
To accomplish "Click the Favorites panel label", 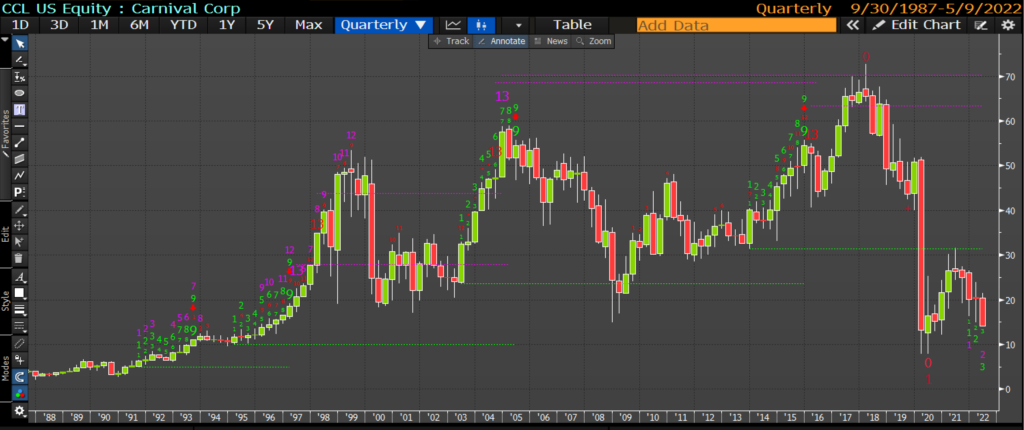I will click(x=6, y=127).
